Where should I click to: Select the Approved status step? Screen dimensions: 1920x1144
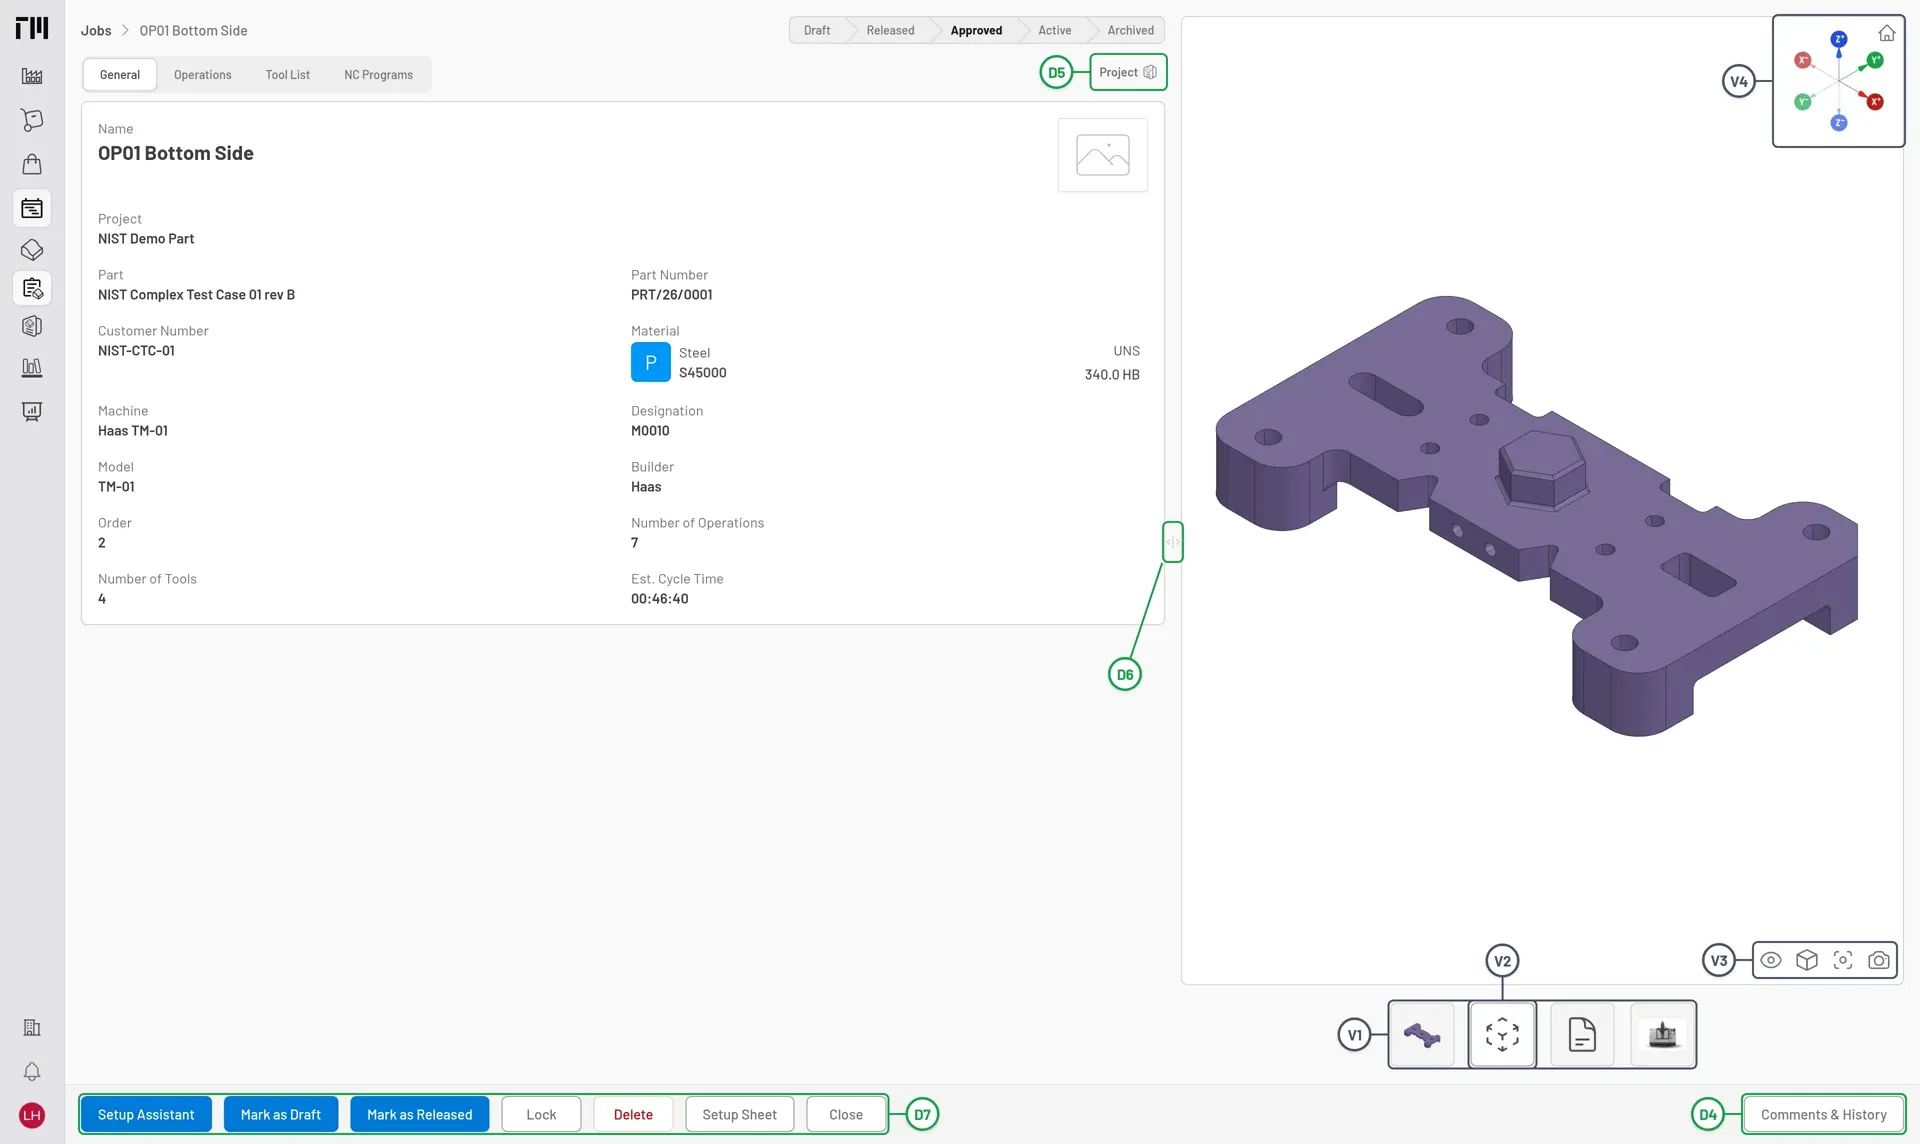point(976,30)
